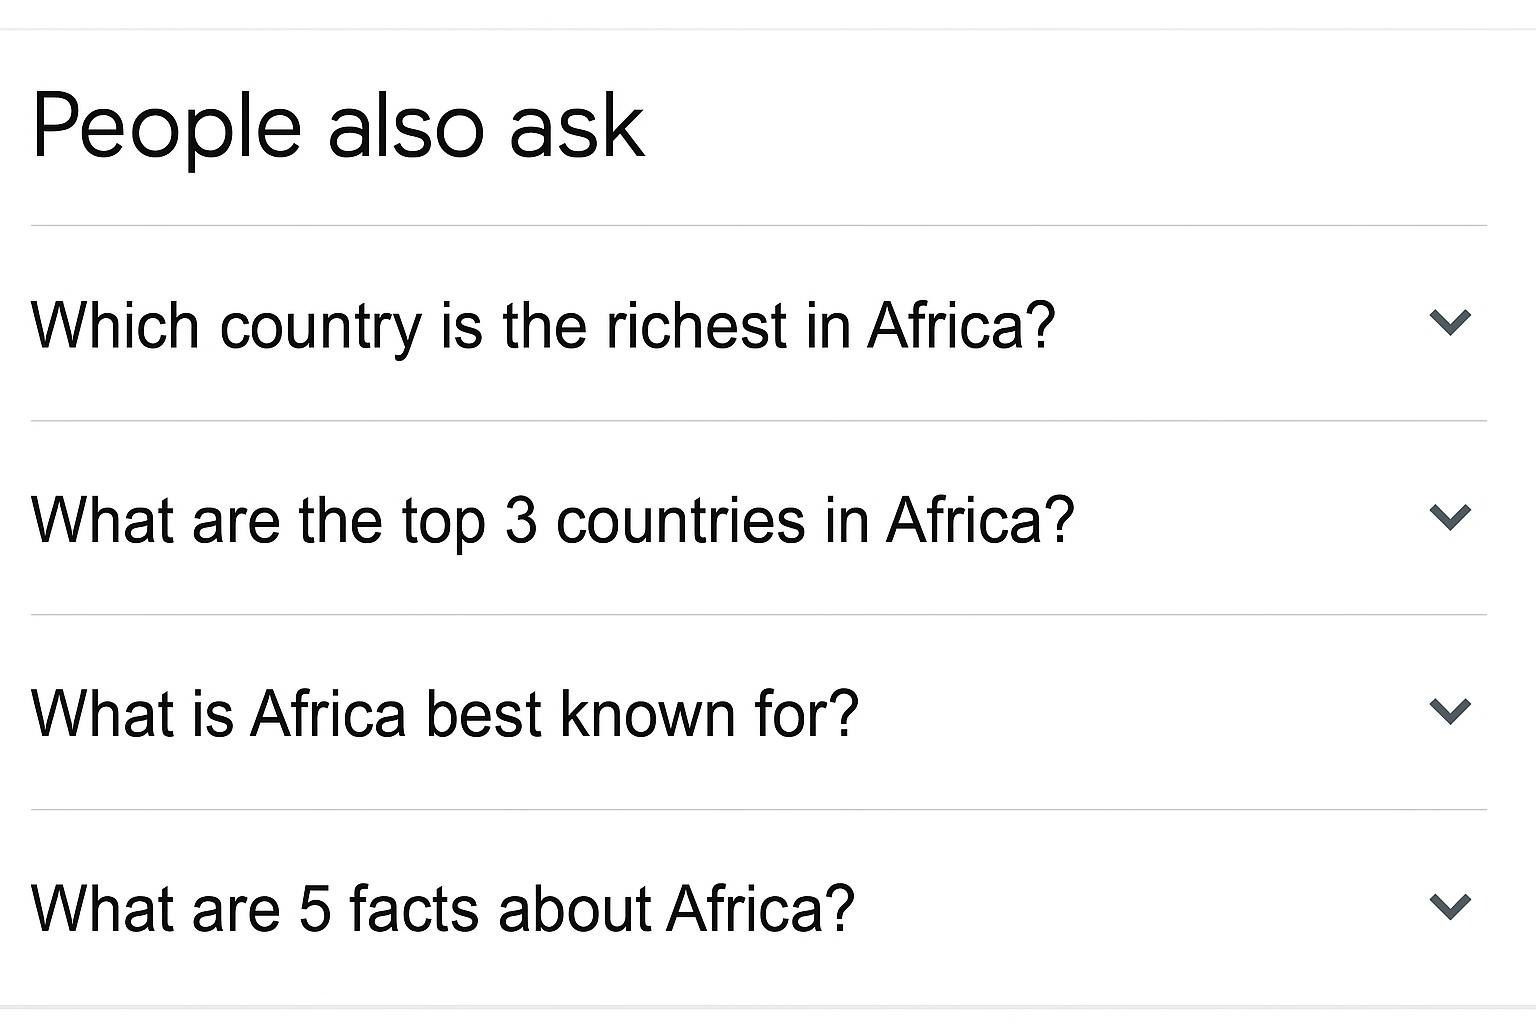Expand the 5 facts about Africa answer
This screenshot has height=1024, width=1536.
[x=1450, y=906]
